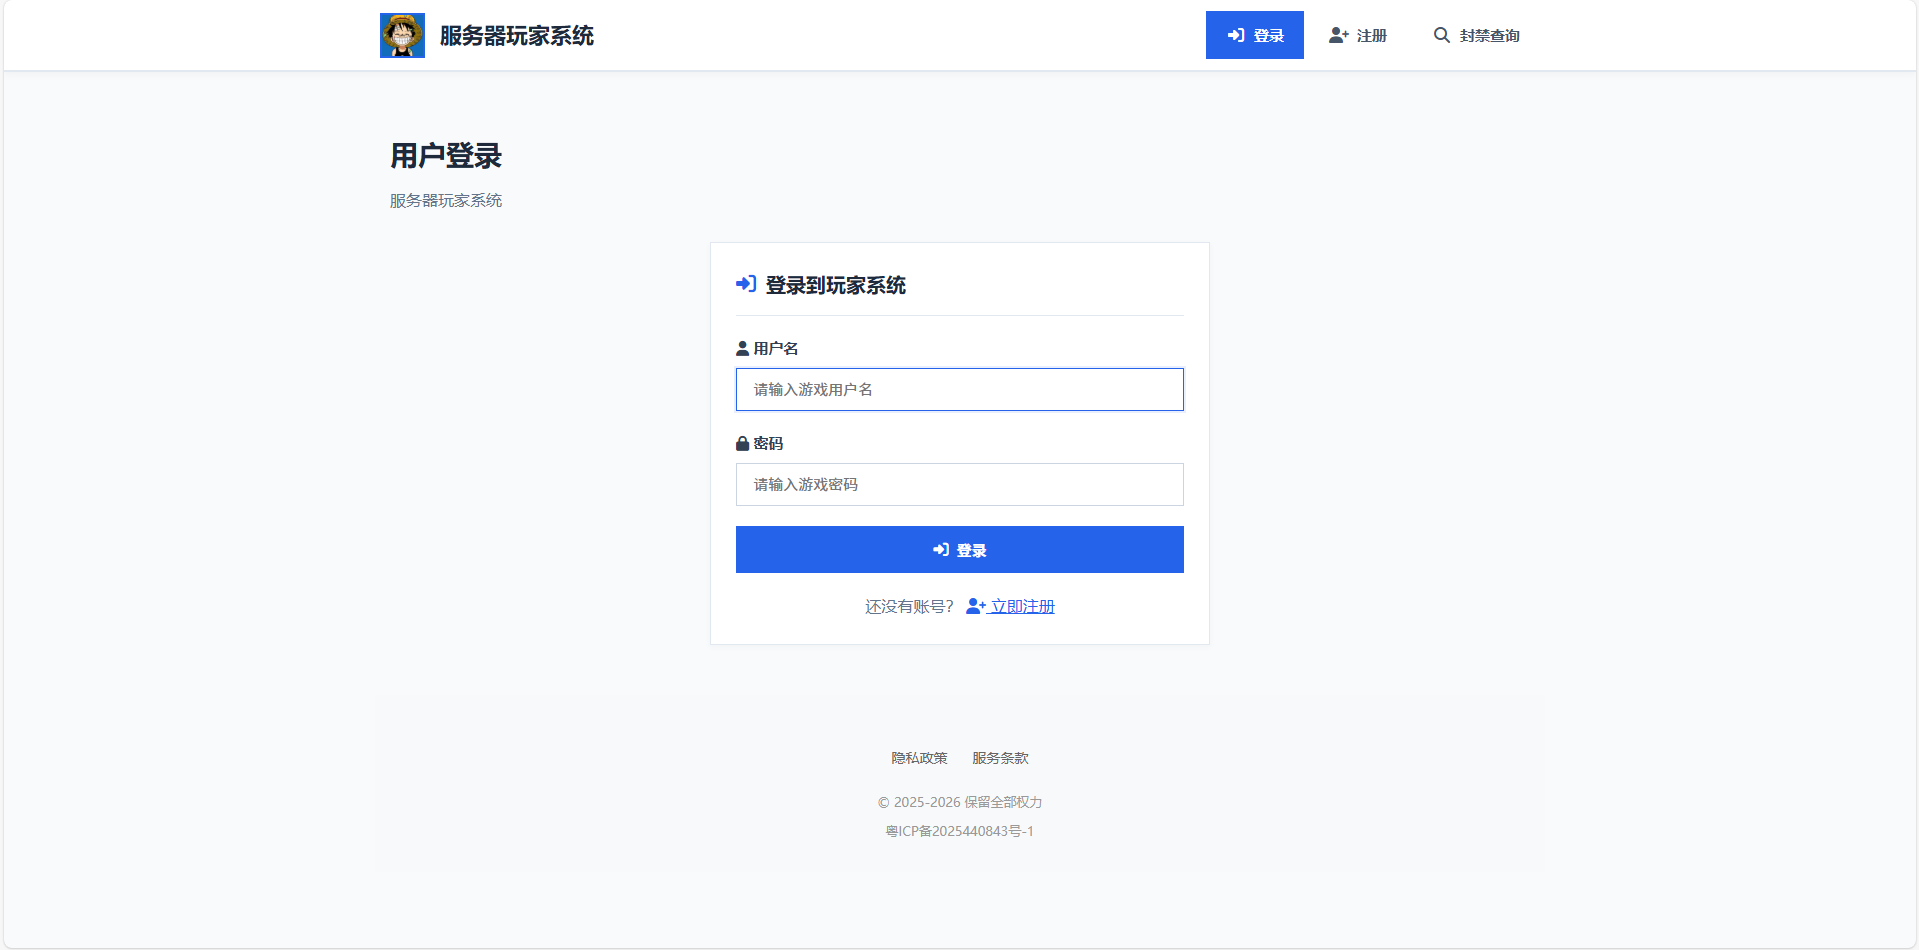Open 封禁查询 from the navigation bar

tap(1488, 35)
